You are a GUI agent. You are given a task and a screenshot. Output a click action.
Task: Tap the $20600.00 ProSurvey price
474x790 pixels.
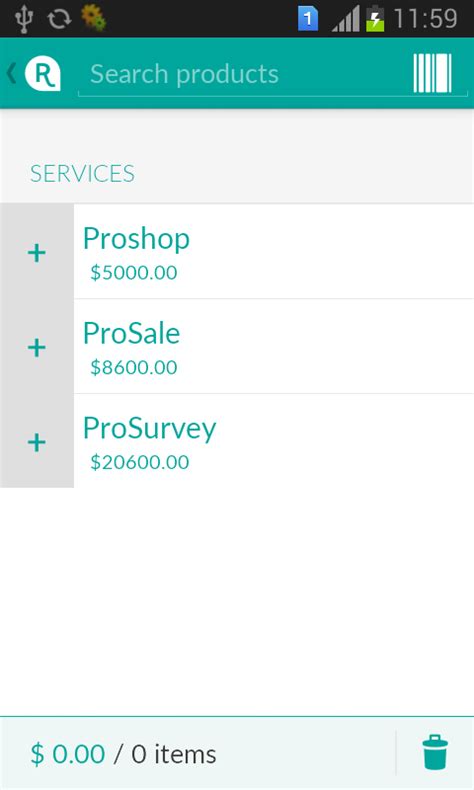pyautogui.click(x=140, y=462)
